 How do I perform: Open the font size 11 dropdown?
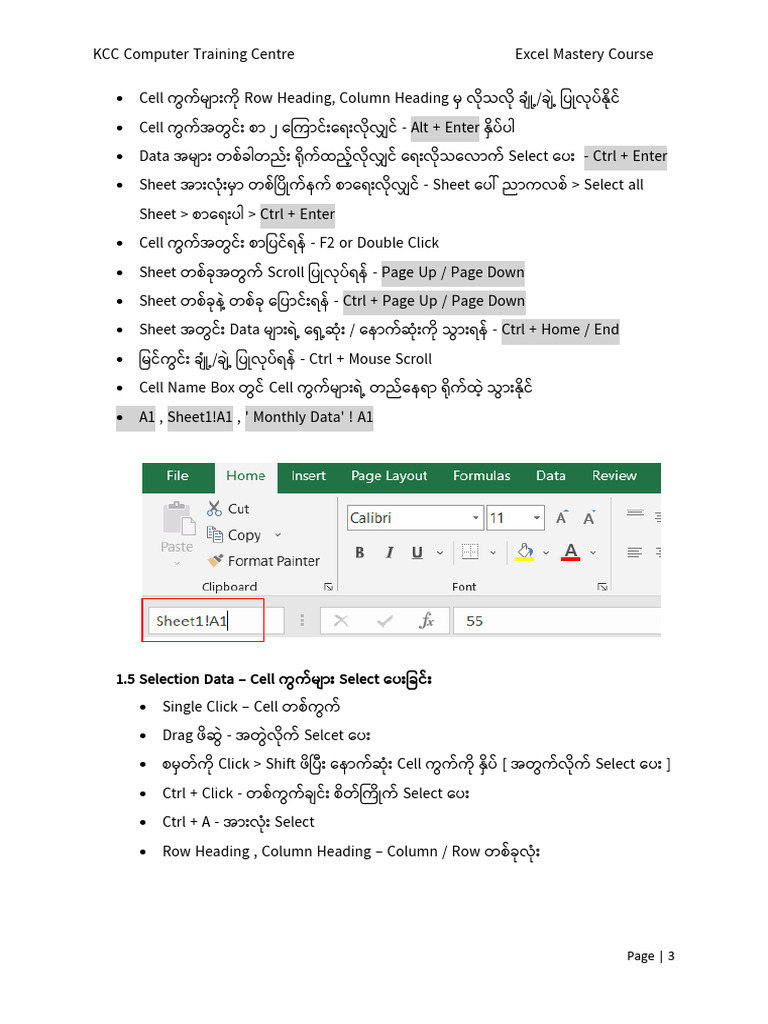pos(537,518)
